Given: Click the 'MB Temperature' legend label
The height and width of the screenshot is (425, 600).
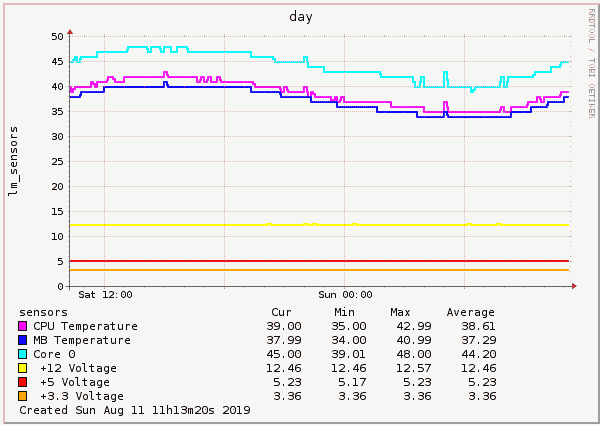Looking at the screenshot, I should [82, 340].
